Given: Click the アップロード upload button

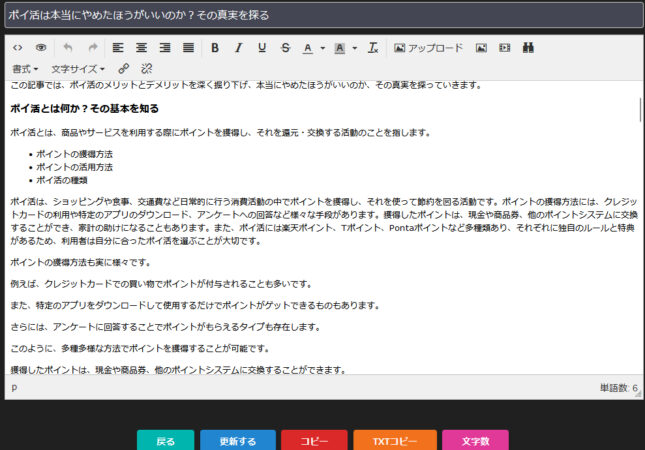Looking at the screenshot, I should pos(428,48).
